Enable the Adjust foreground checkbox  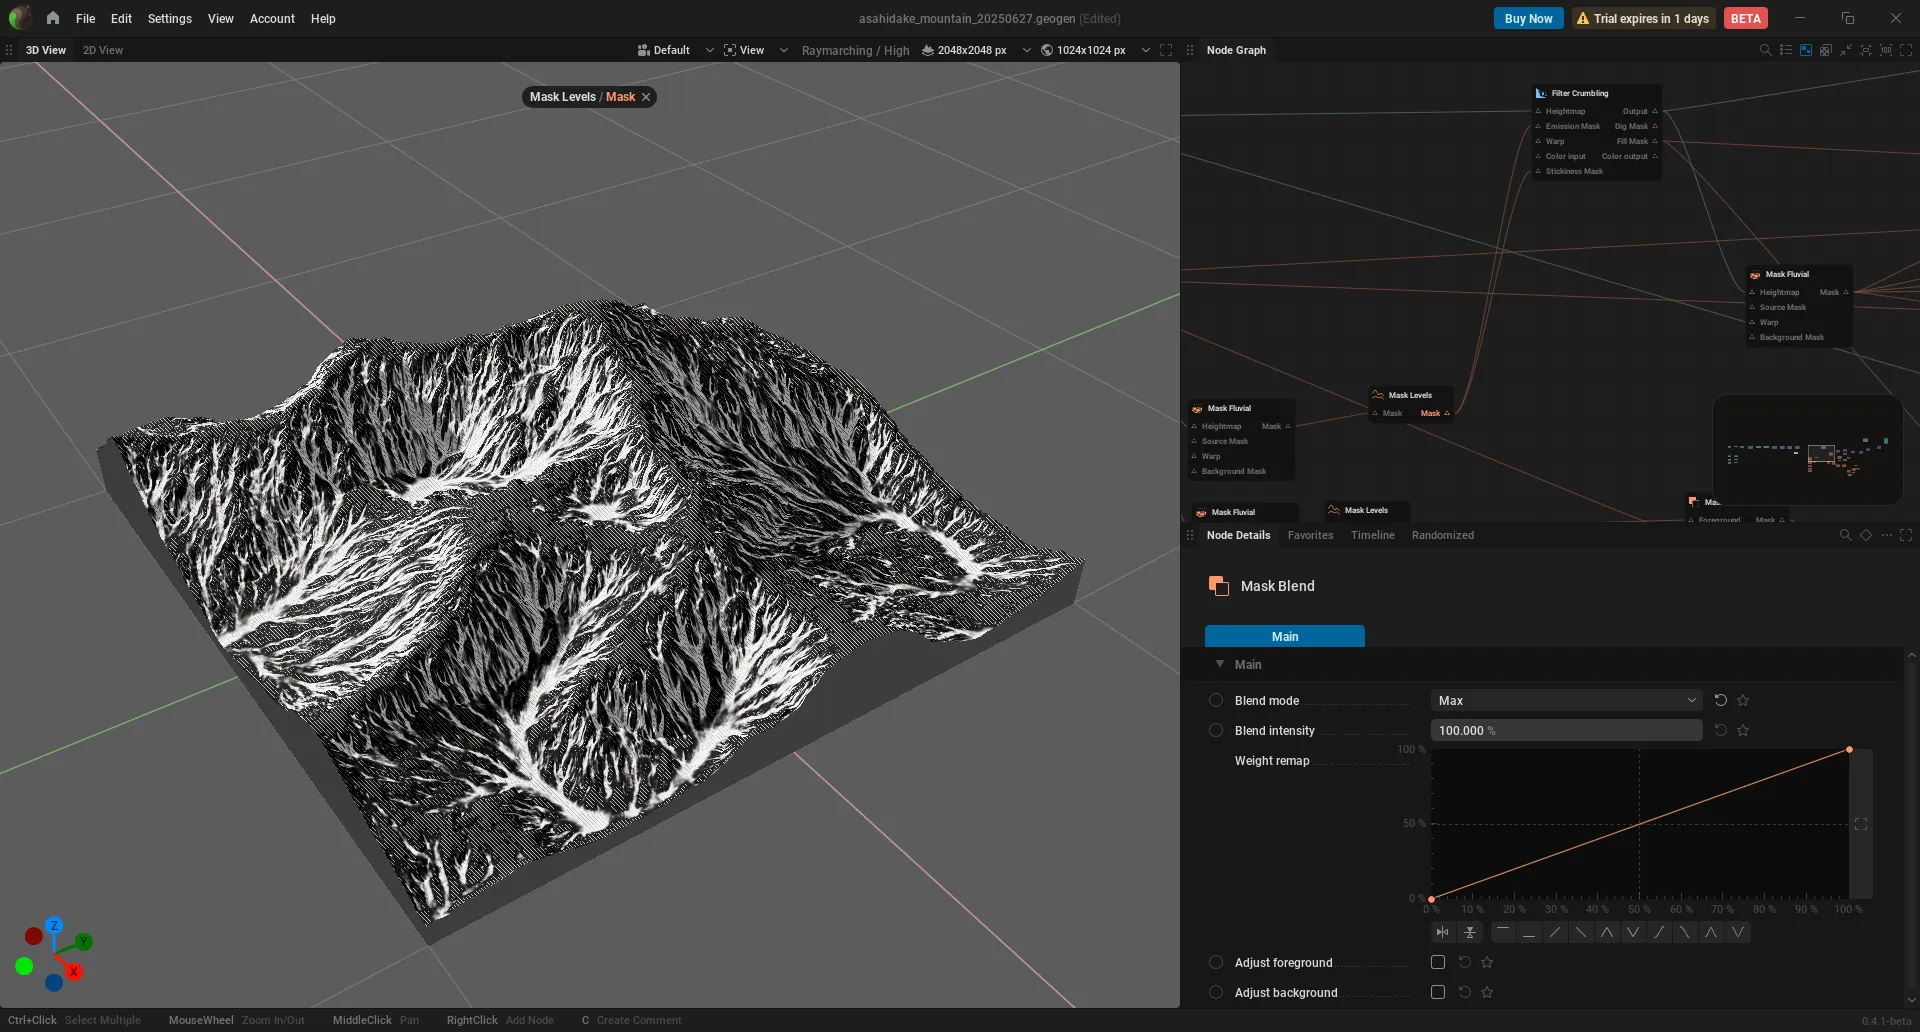point(1438,962)
